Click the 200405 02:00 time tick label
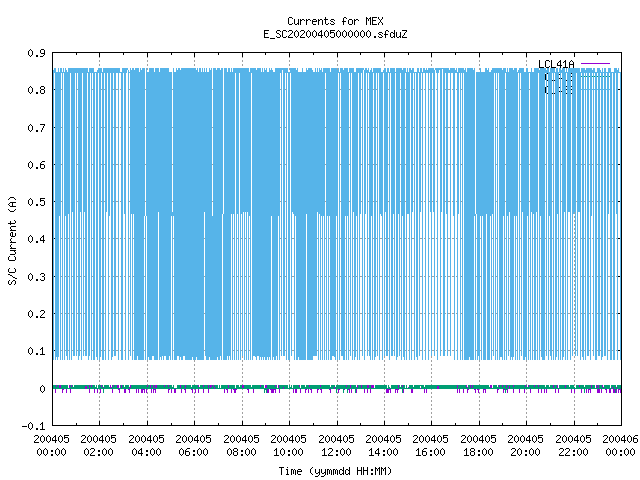 98,445
